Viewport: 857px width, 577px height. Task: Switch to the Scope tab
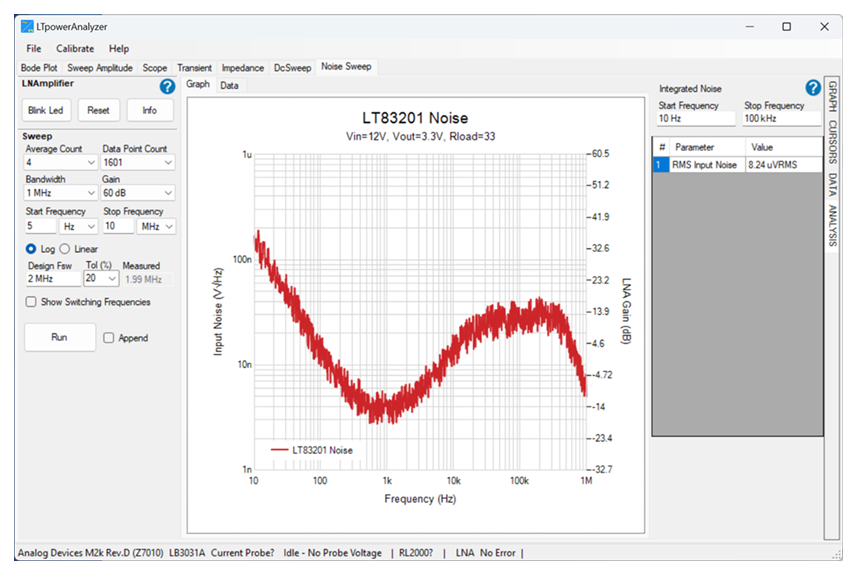pyautogui.click(x=155, y=68)
